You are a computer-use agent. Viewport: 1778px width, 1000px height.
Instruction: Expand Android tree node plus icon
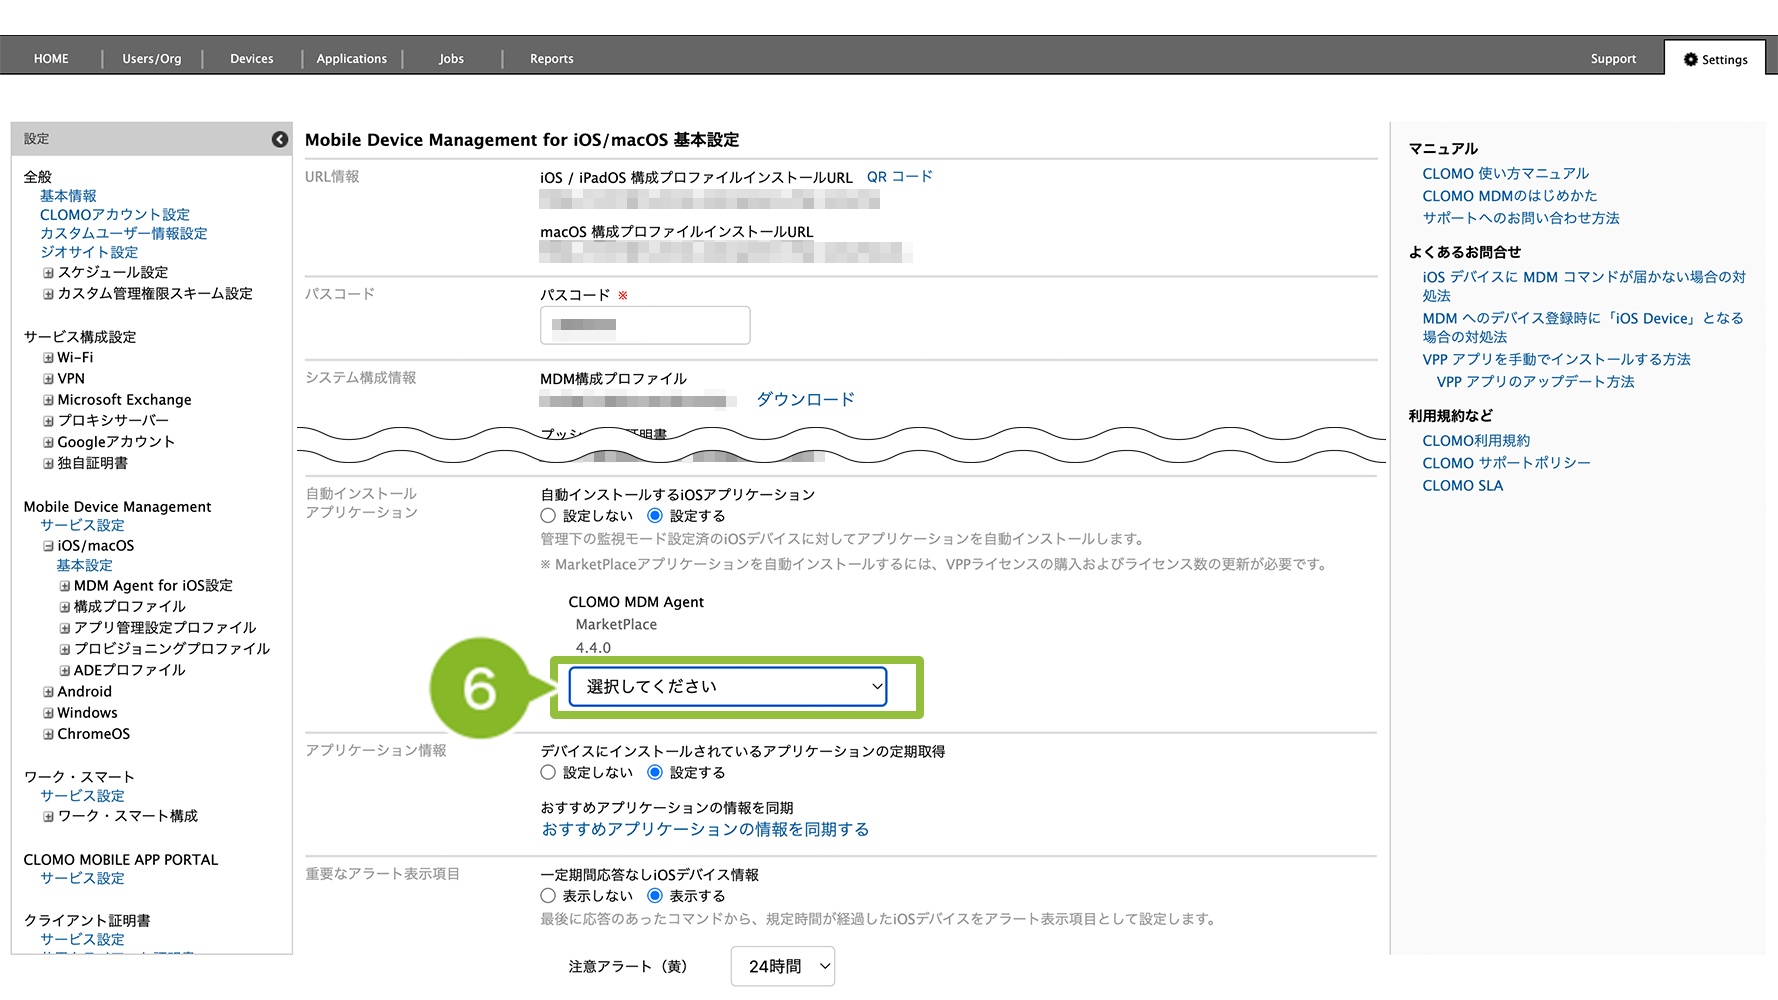pyautogui.click(x=48, y=692)
